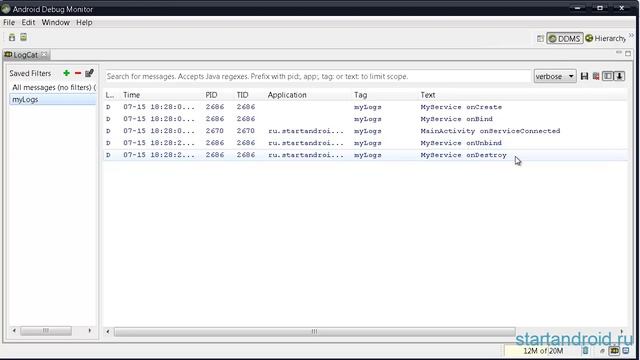Viewport: 640px width, 360px height.
Task: Click the rightmost status bar view icon
Action: 626,351
